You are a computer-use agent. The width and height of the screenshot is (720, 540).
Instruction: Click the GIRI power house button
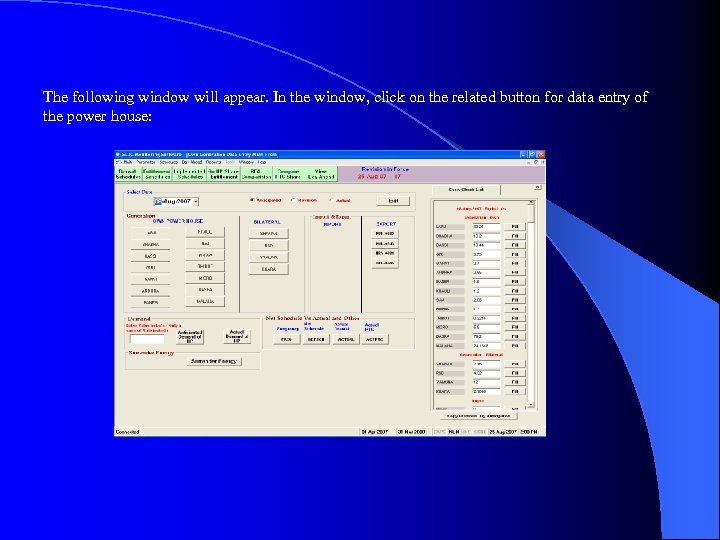coord(150,268)
